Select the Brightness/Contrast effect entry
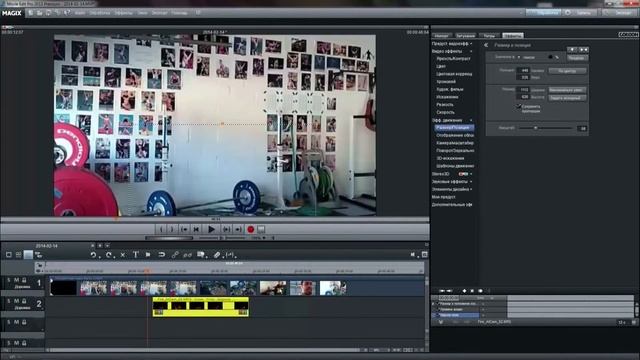The image size is (640, 360). pos(453,59)
